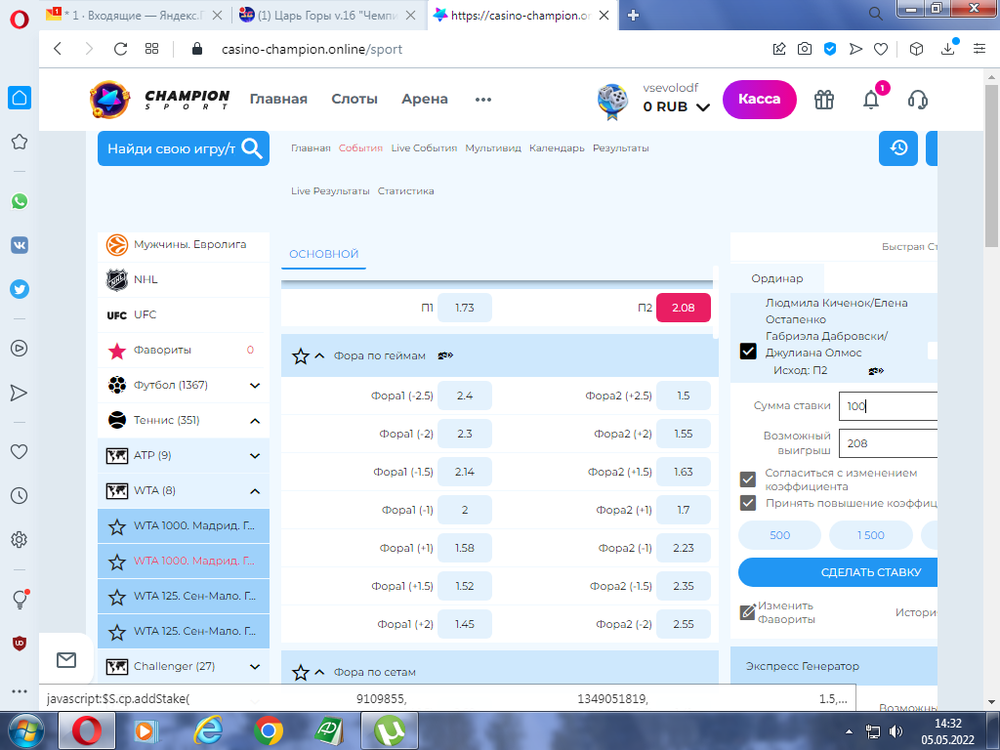Open the gift bonuses icon
The height and width of the screenshot is (750, 1000).
824,99
